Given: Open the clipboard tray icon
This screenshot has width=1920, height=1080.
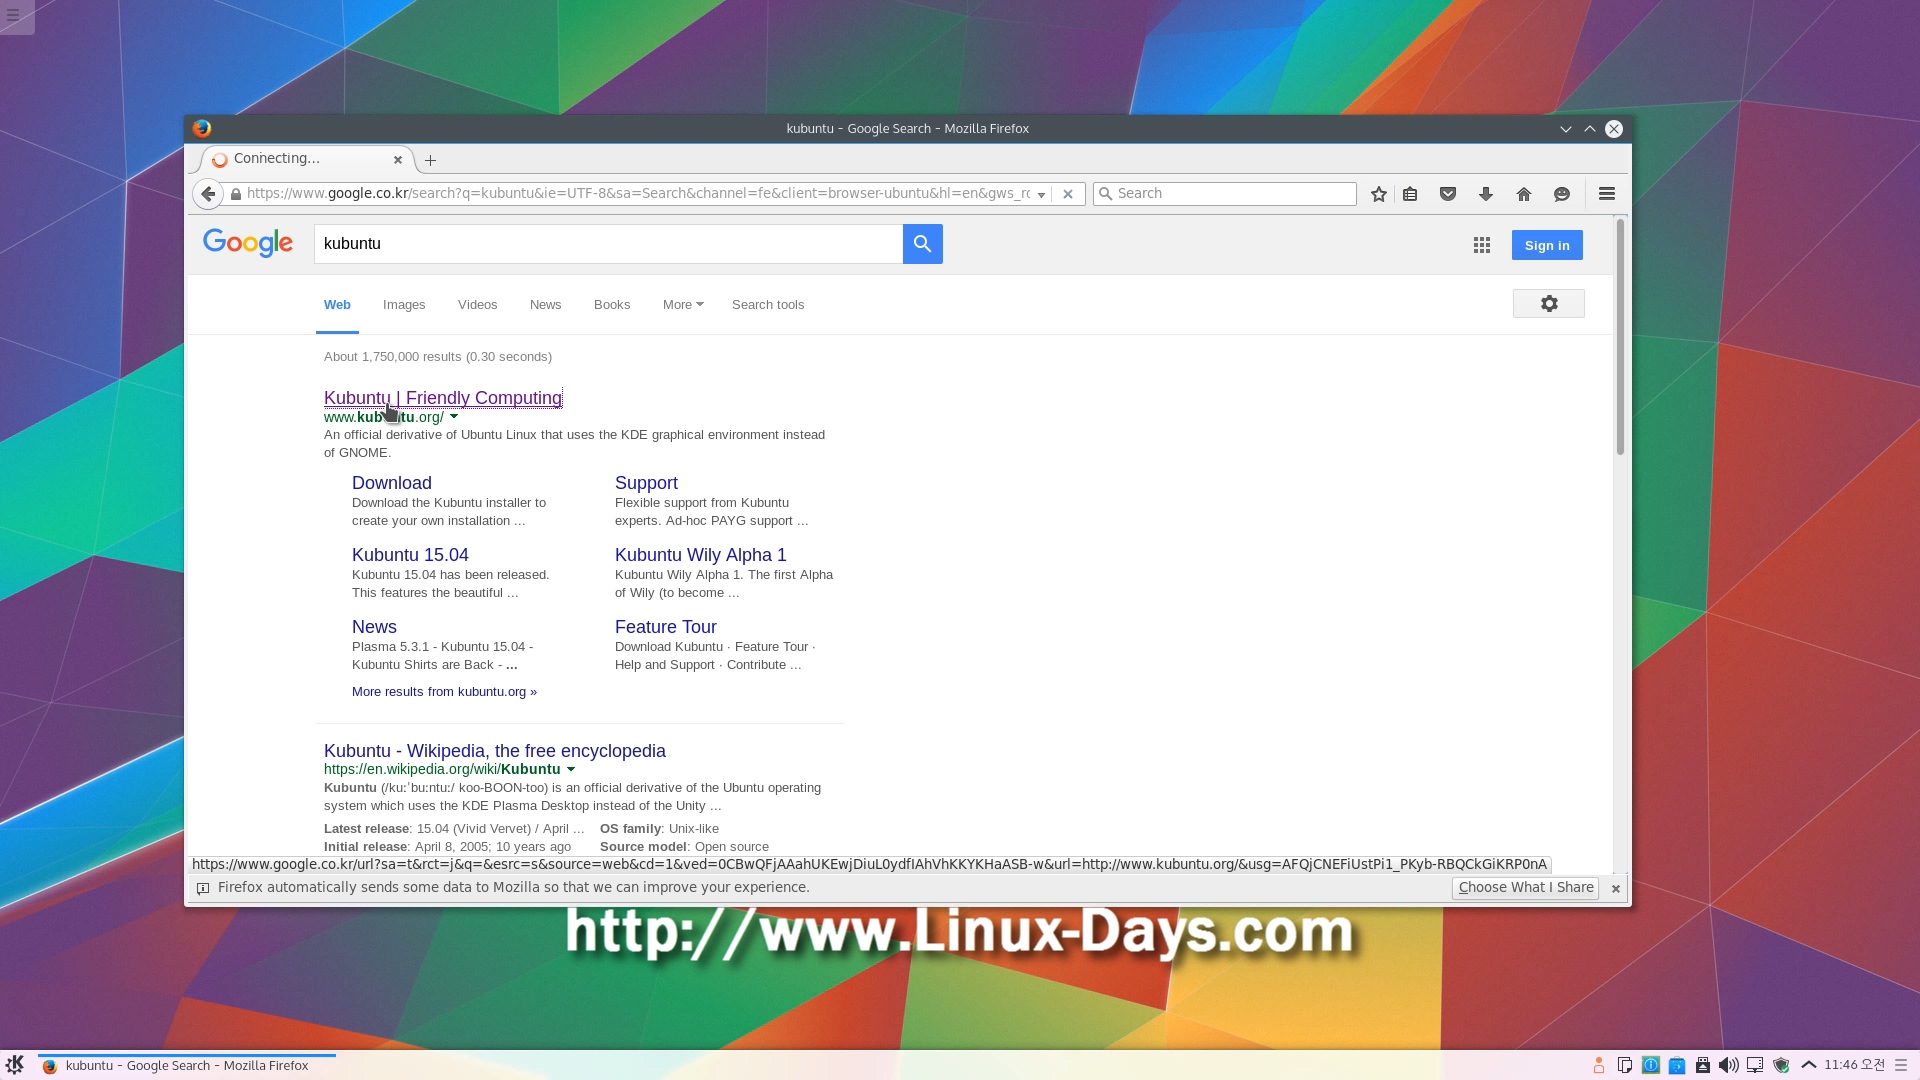Looking at the screenshot, I should click(1625, 1065).
